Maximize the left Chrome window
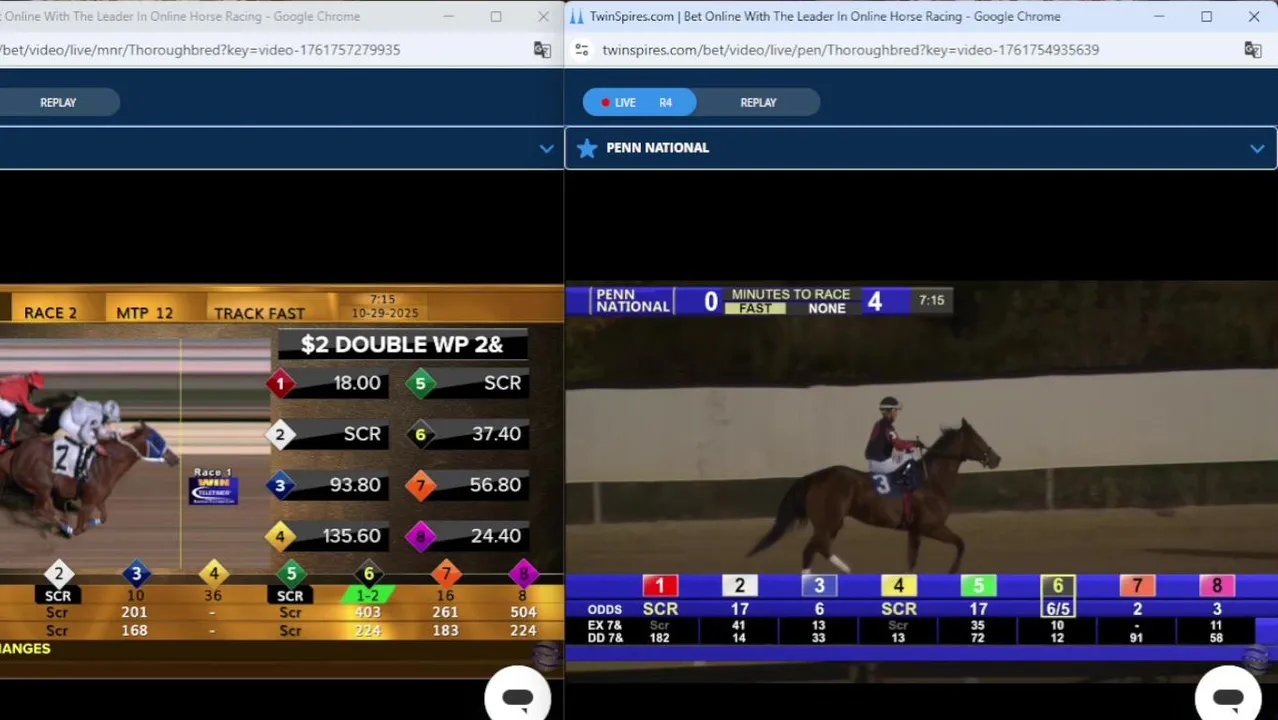This screenshot has height=720, width=1278. pos(495,16)
